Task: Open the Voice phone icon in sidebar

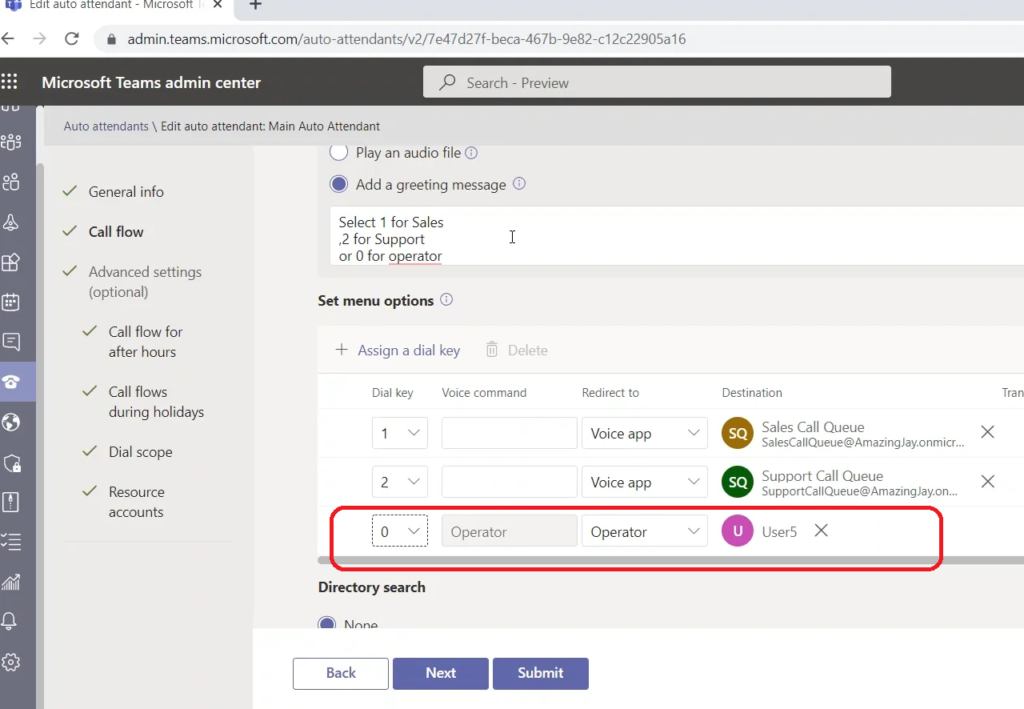Action: click(x=12, y=382)
